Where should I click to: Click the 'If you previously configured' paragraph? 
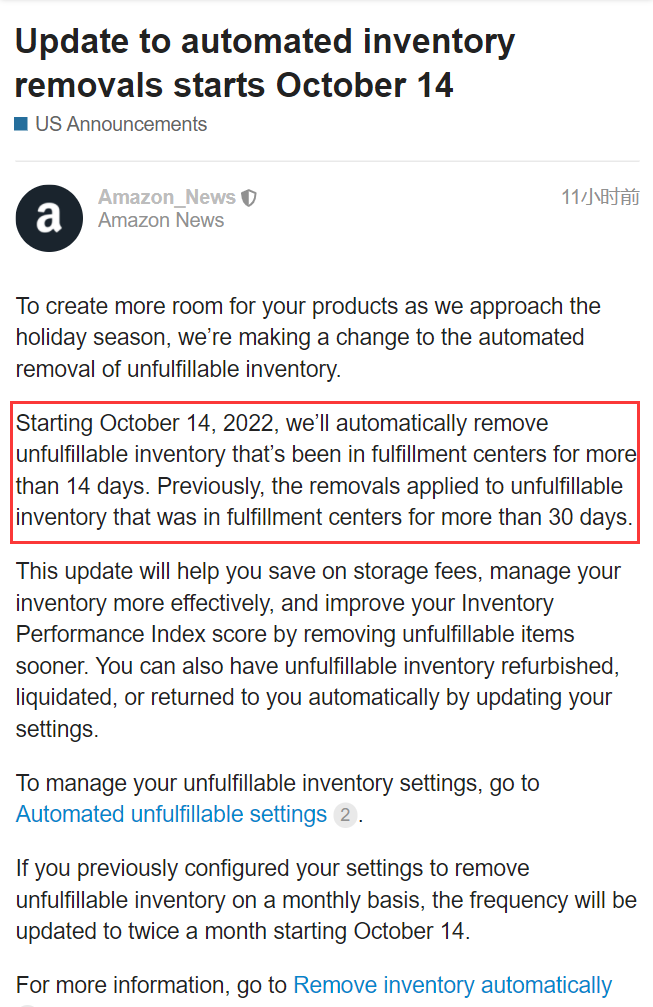pyautogui.click(x=326, y=900)
